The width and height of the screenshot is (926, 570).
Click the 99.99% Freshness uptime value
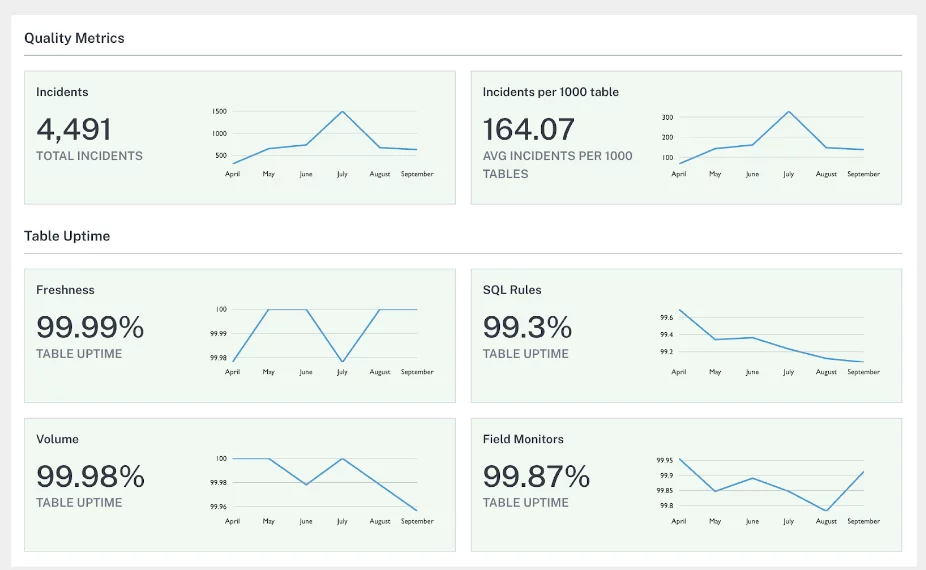90,327
